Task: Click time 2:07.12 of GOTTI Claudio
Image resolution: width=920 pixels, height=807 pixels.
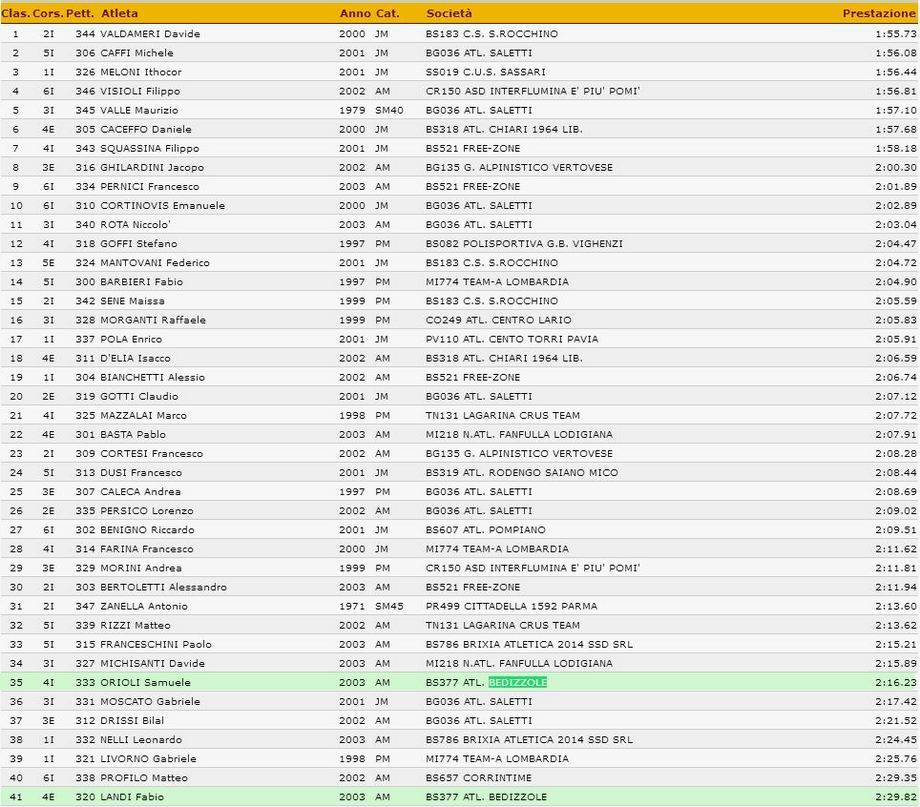Action: coord(895,396)
